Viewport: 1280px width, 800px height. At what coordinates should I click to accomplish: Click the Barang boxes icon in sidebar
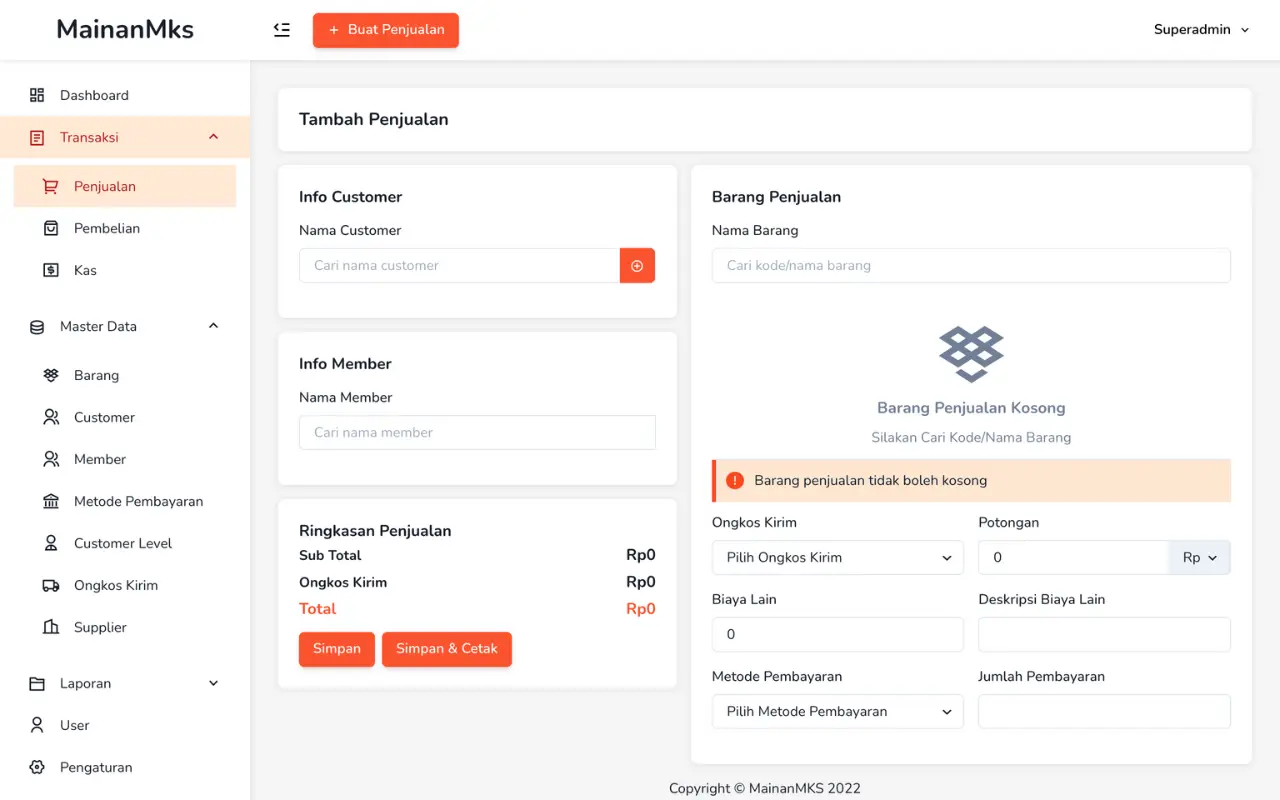click(51, 375)
